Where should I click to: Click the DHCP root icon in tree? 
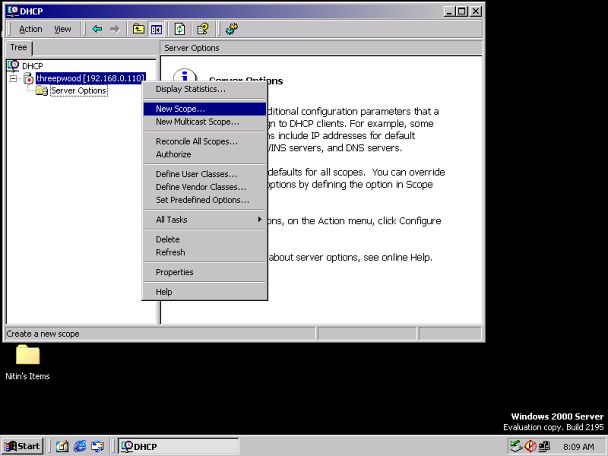click(13, 66)
